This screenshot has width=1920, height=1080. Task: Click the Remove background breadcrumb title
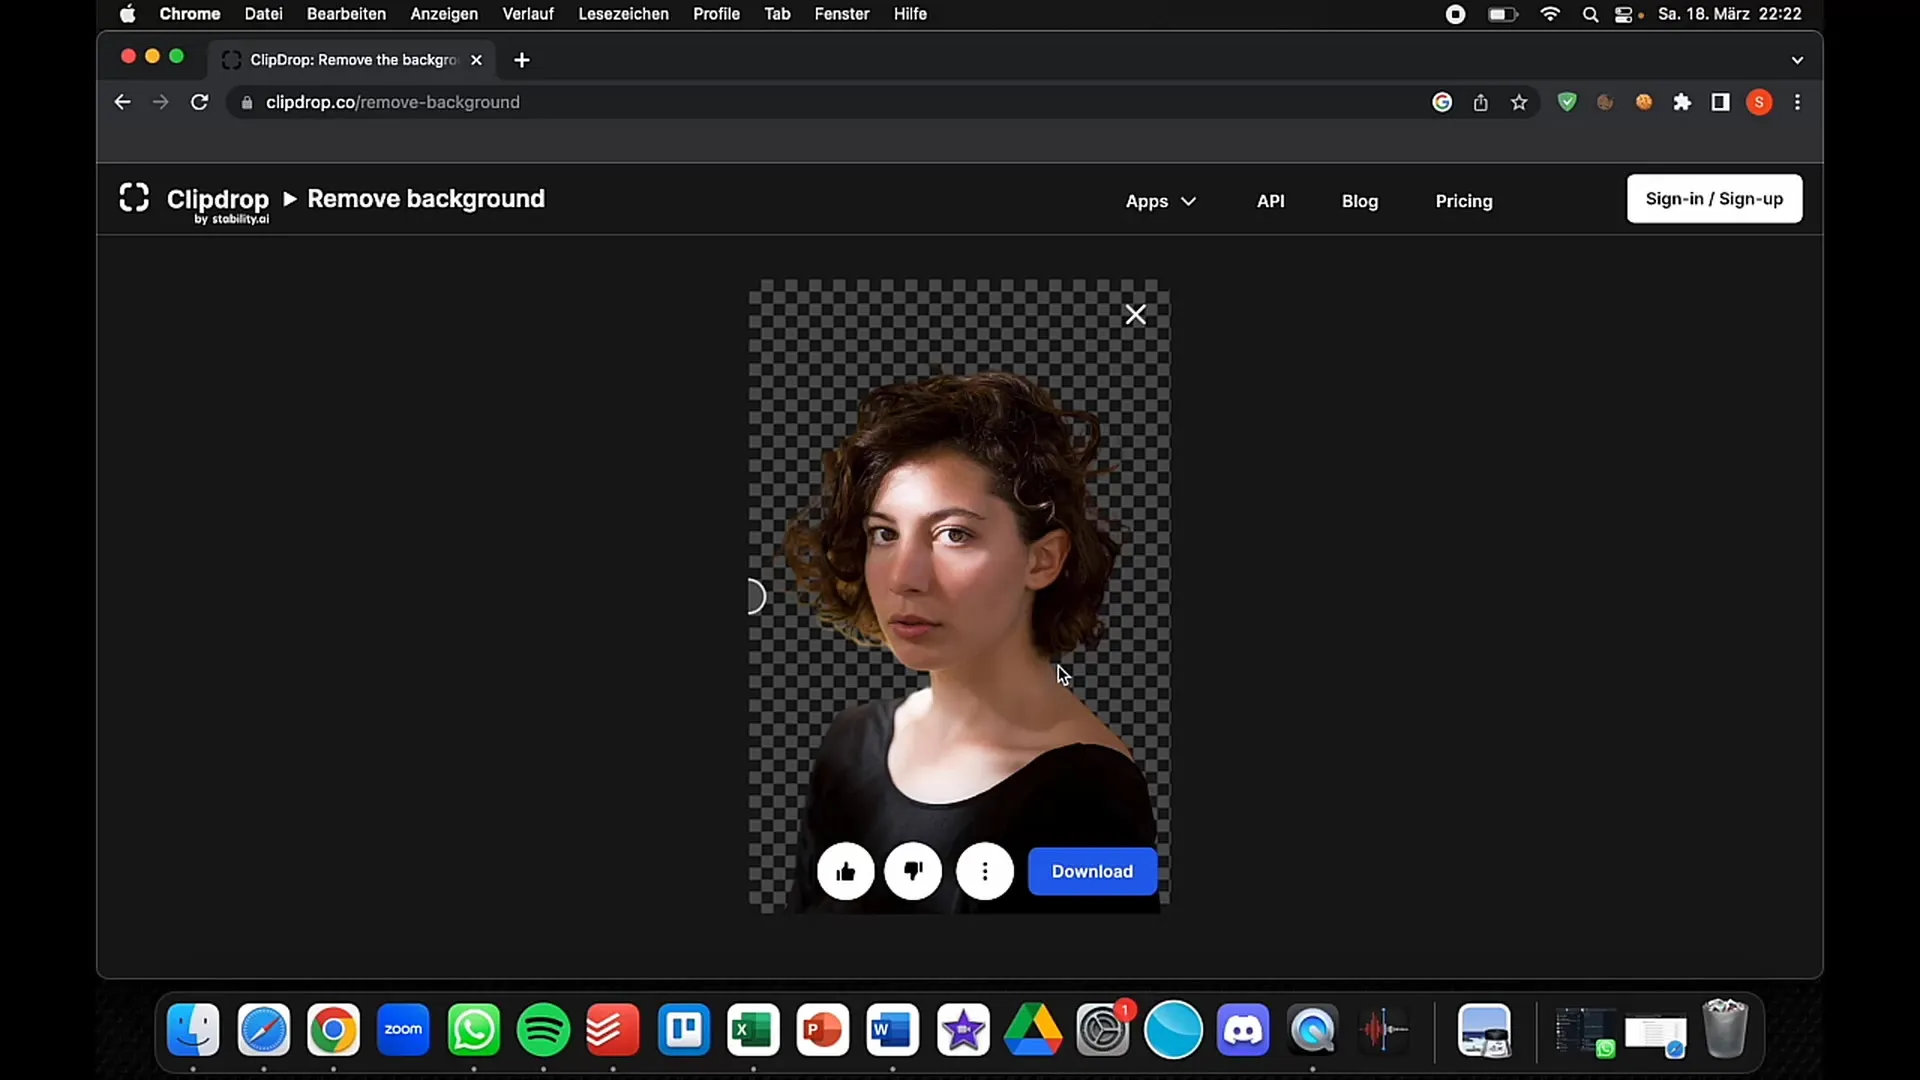tap(426, 199)
